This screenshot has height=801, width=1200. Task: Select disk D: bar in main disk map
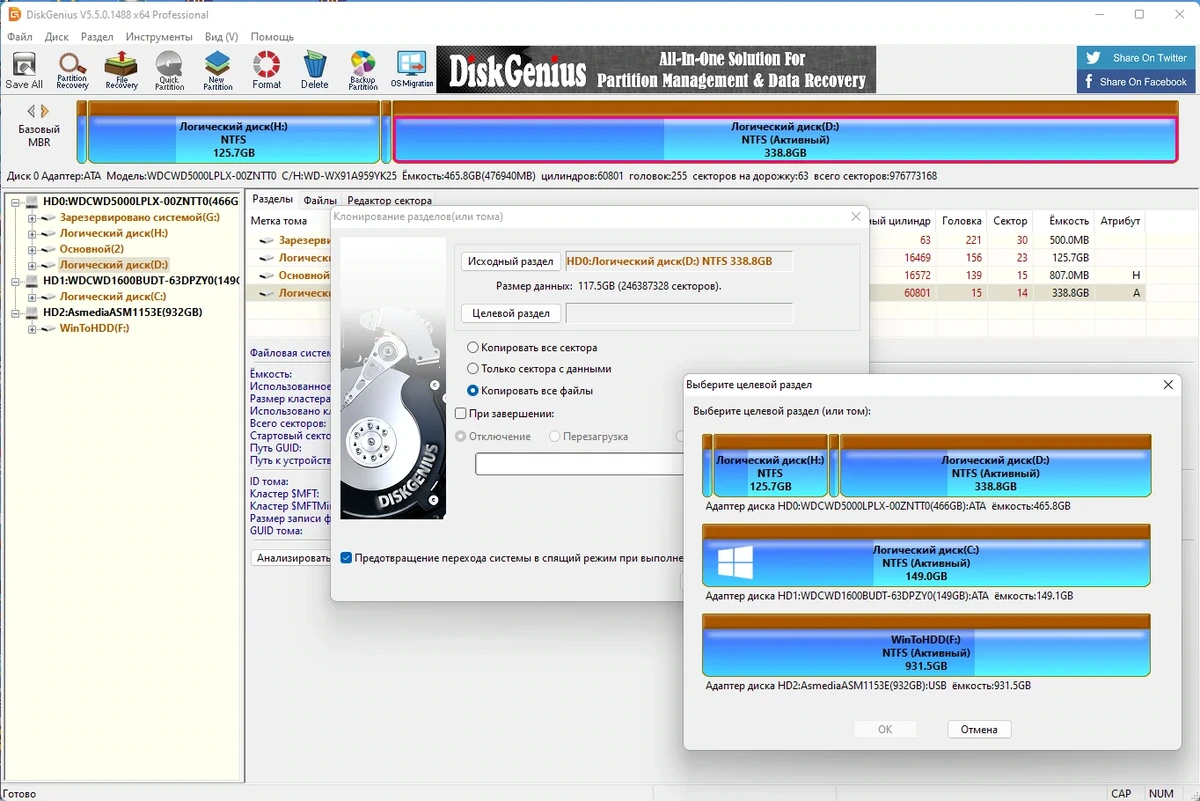(x=785, y=133)
